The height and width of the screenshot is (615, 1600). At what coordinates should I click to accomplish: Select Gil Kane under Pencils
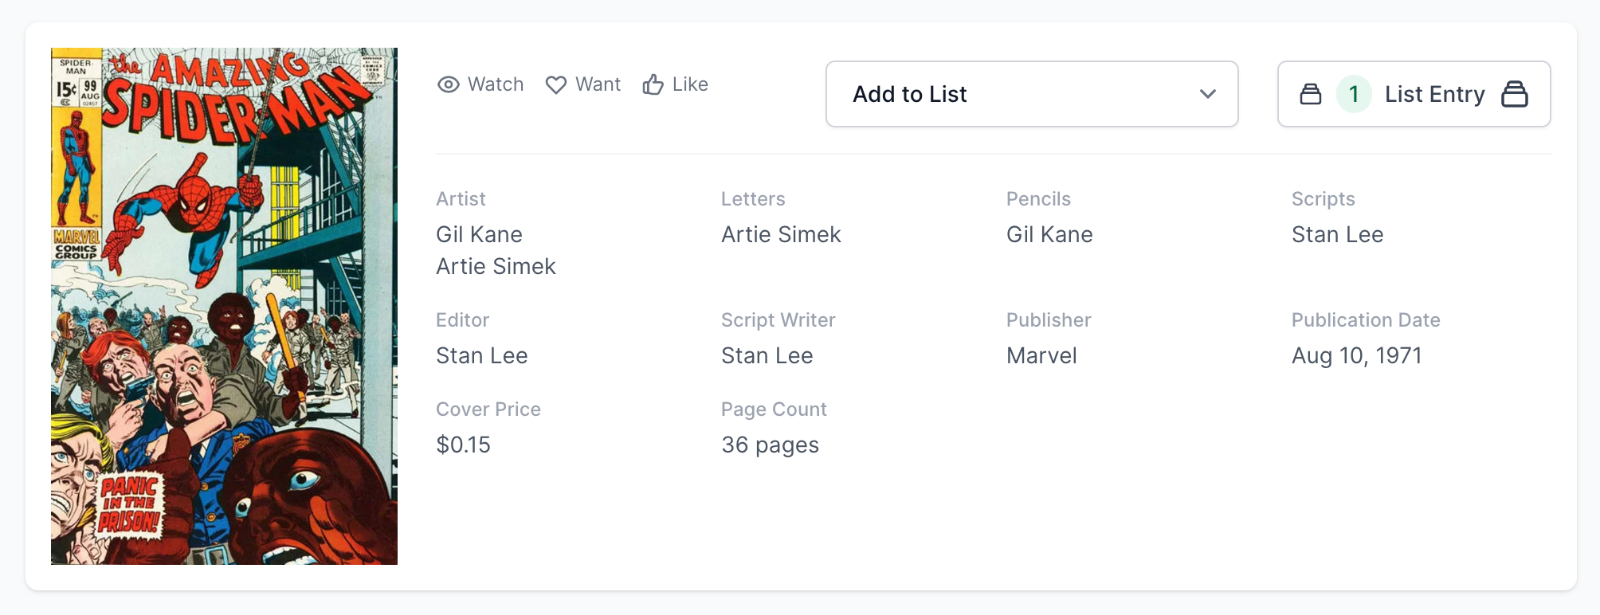tap(1049, 235)
